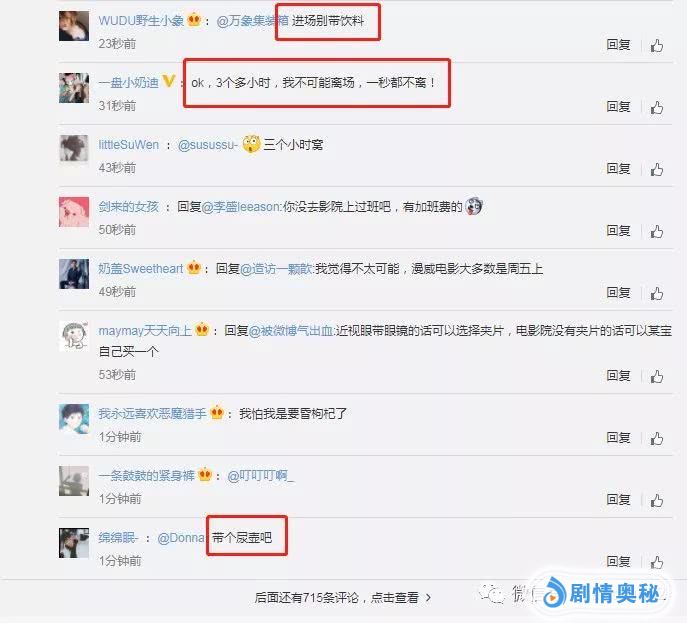Like the comment by WUDU野生小象
The height and width of the screenshot is (623, 687).
point(656,45)
